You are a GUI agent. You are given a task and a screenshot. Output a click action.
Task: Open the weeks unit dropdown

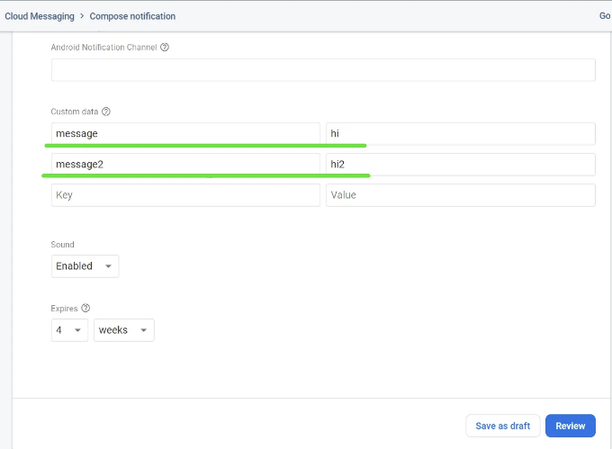click(124, 330)
